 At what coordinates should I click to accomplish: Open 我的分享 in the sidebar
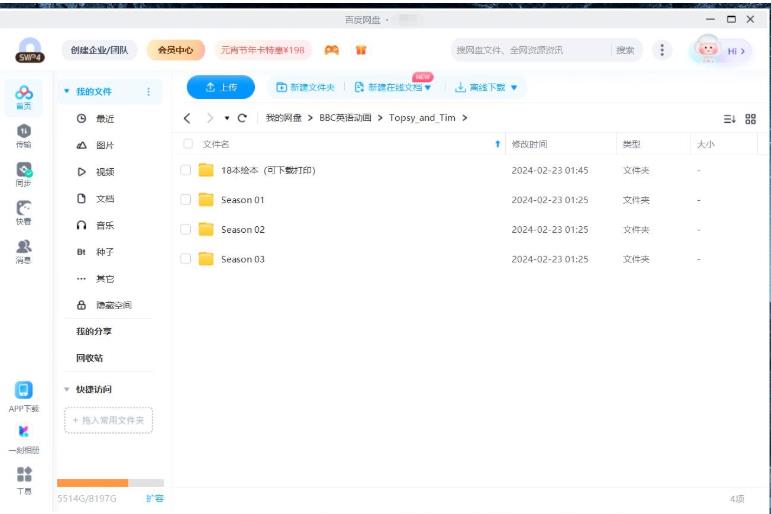point(94,332)
